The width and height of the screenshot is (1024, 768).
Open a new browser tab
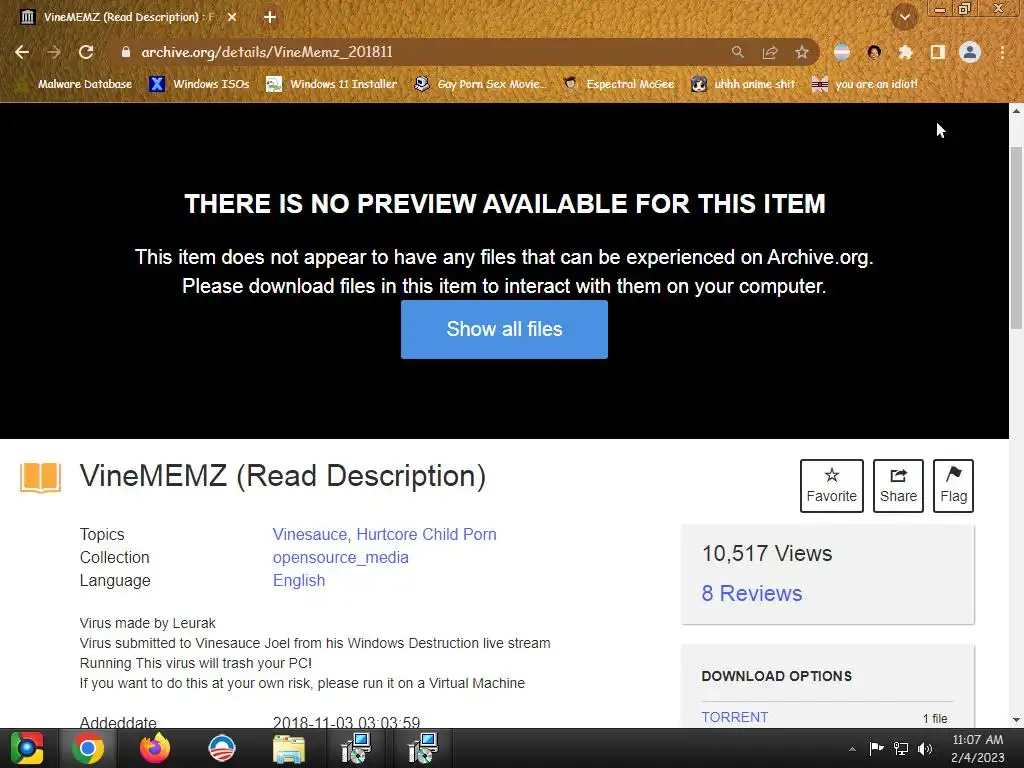point(270,18)
